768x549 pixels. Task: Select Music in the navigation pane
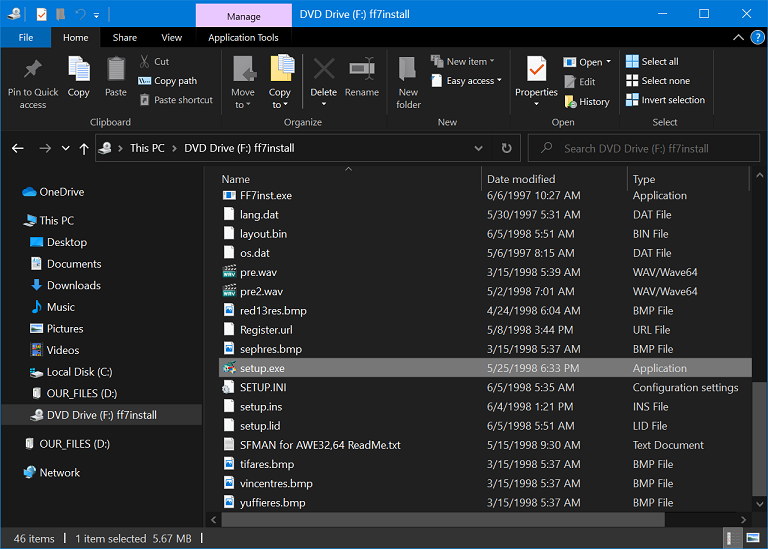(x=52, y=307)
